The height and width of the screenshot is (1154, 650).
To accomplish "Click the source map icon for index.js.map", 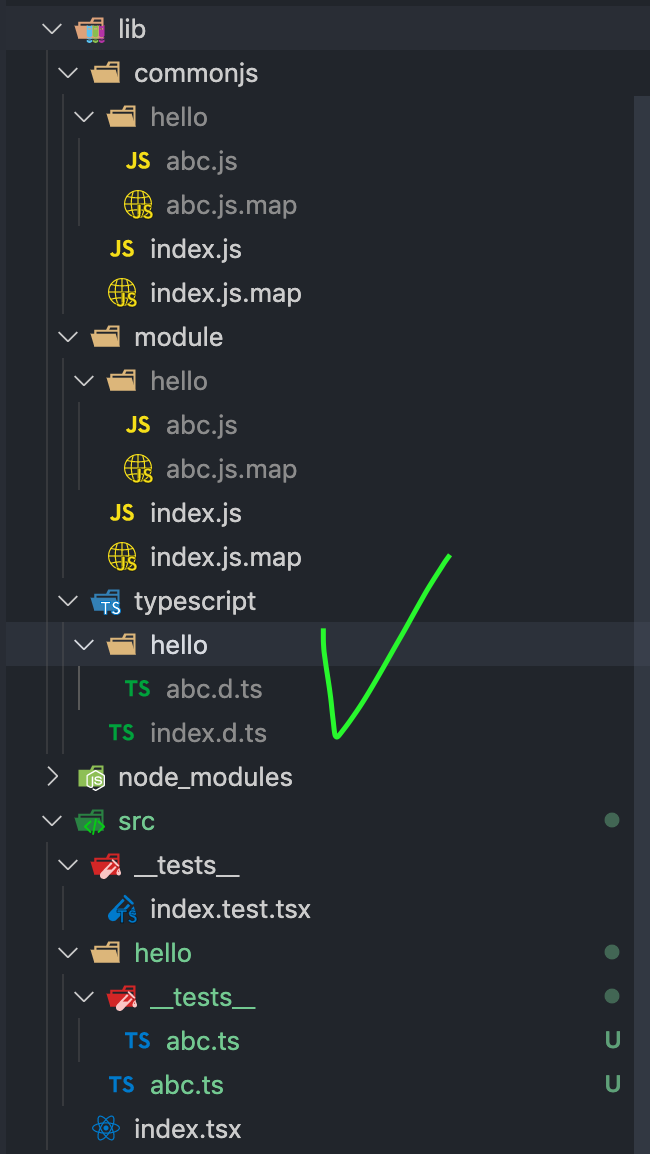I will [123, 293].
